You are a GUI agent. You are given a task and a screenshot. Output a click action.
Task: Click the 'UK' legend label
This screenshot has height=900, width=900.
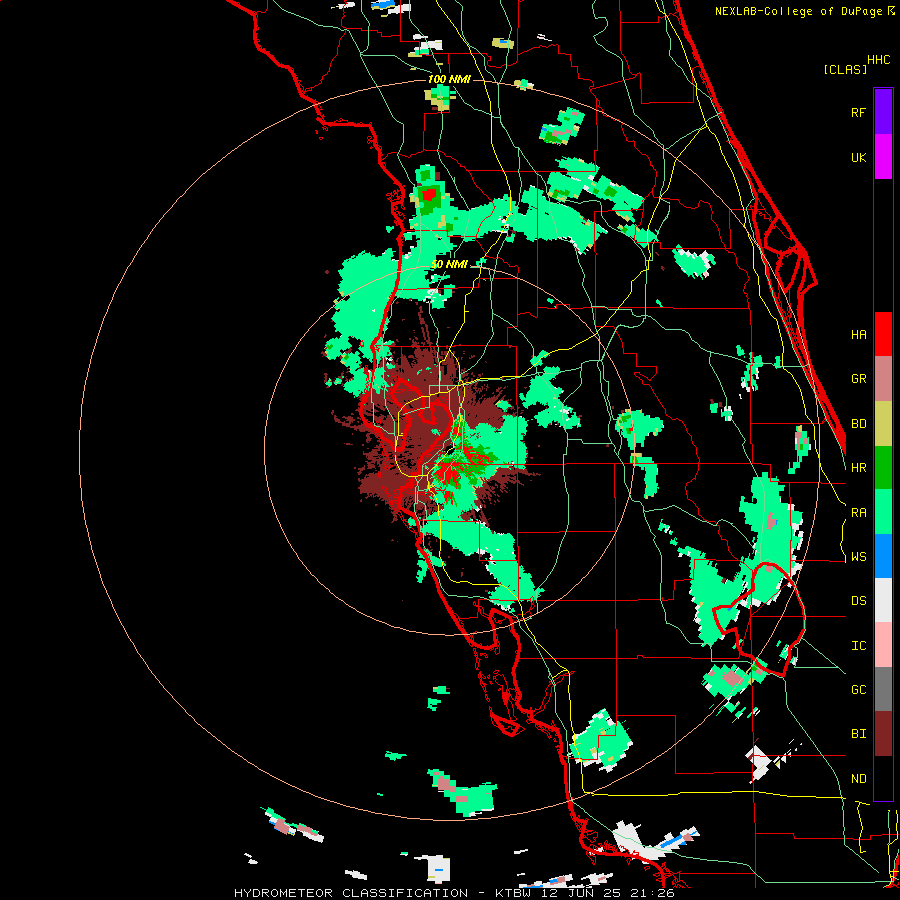(x=858, y=157)
